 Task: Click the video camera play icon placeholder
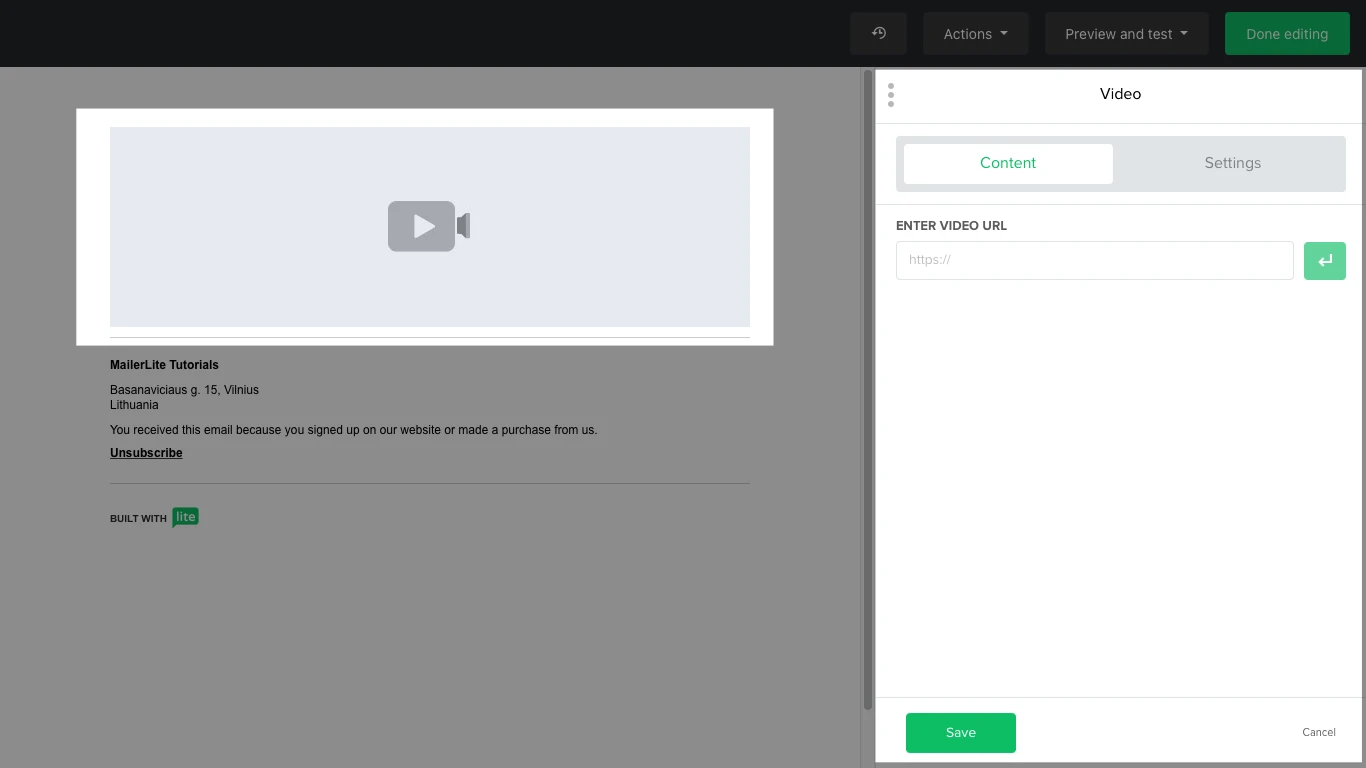tap(428, 226)
